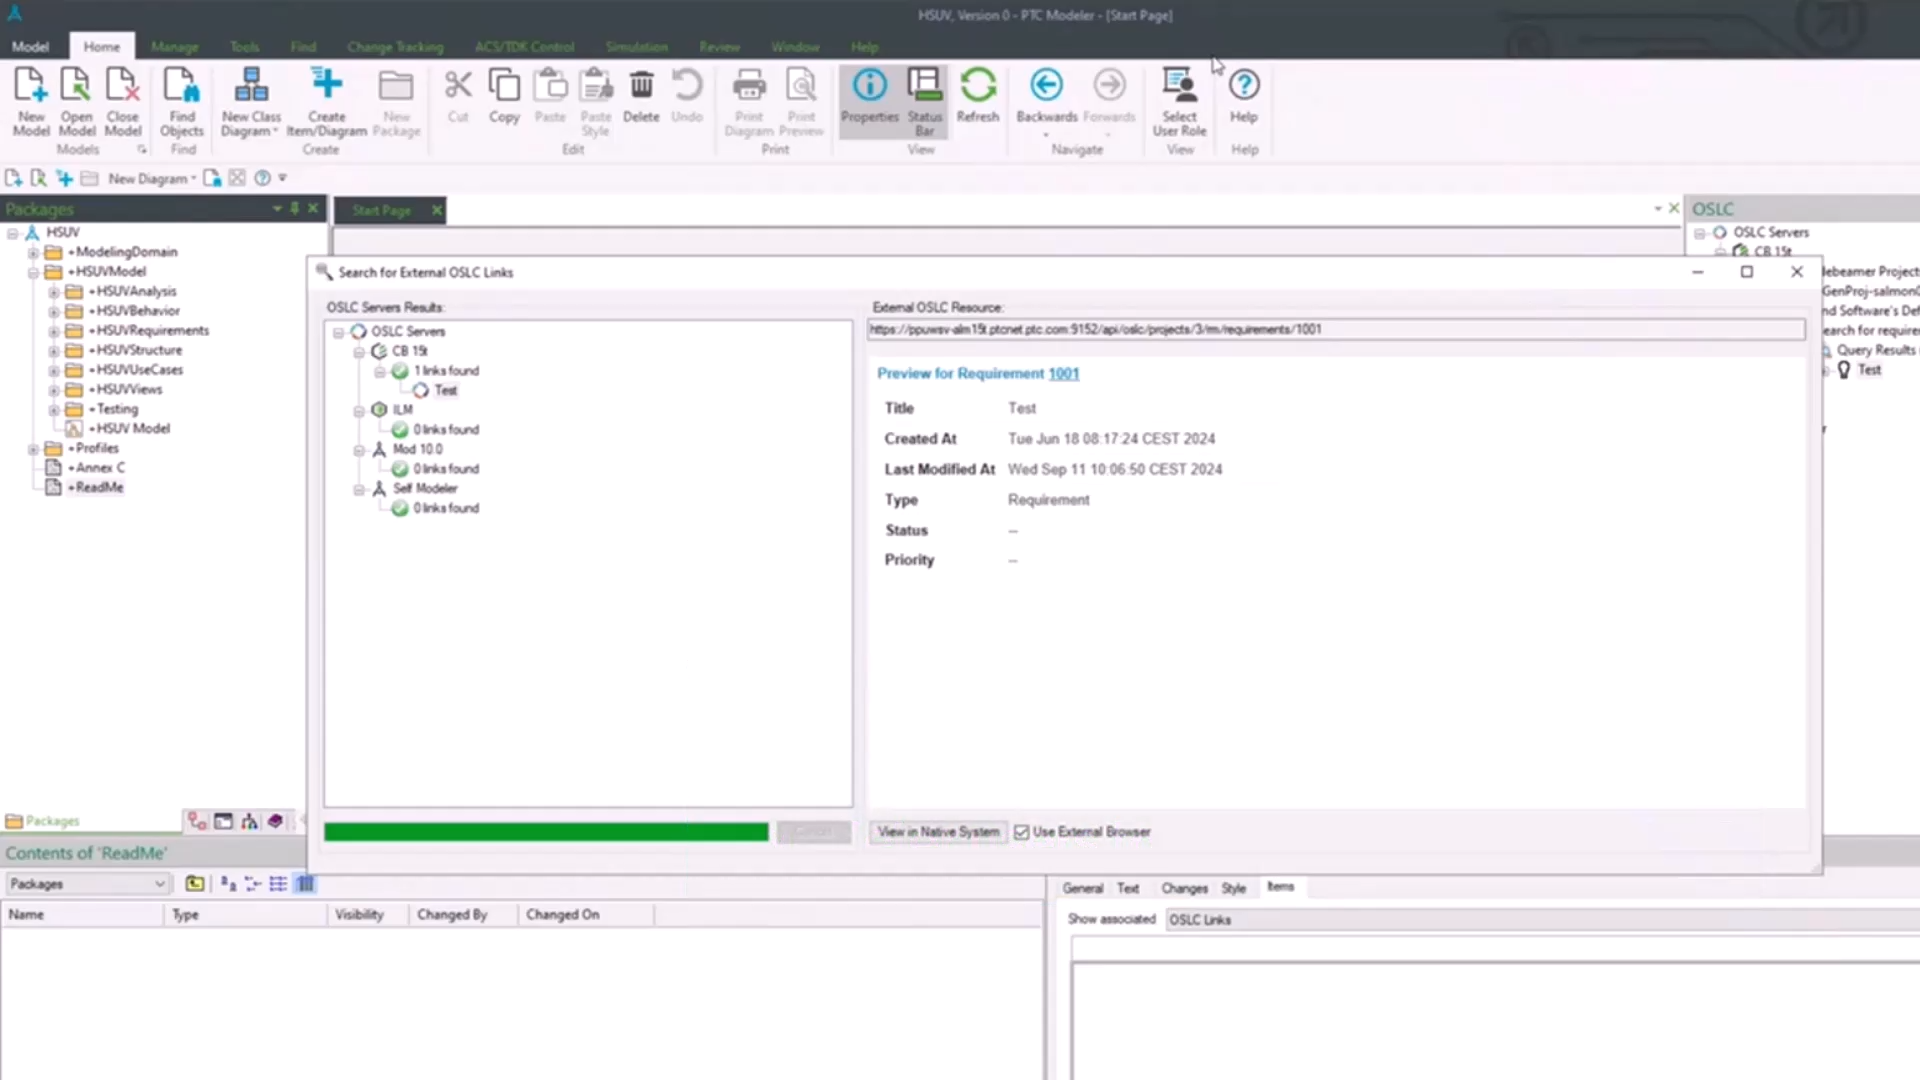The width and height of the screenshot is (1920, 1080).
Task: Click Forwards navigation arrow icon
Action: (1109, 85)
